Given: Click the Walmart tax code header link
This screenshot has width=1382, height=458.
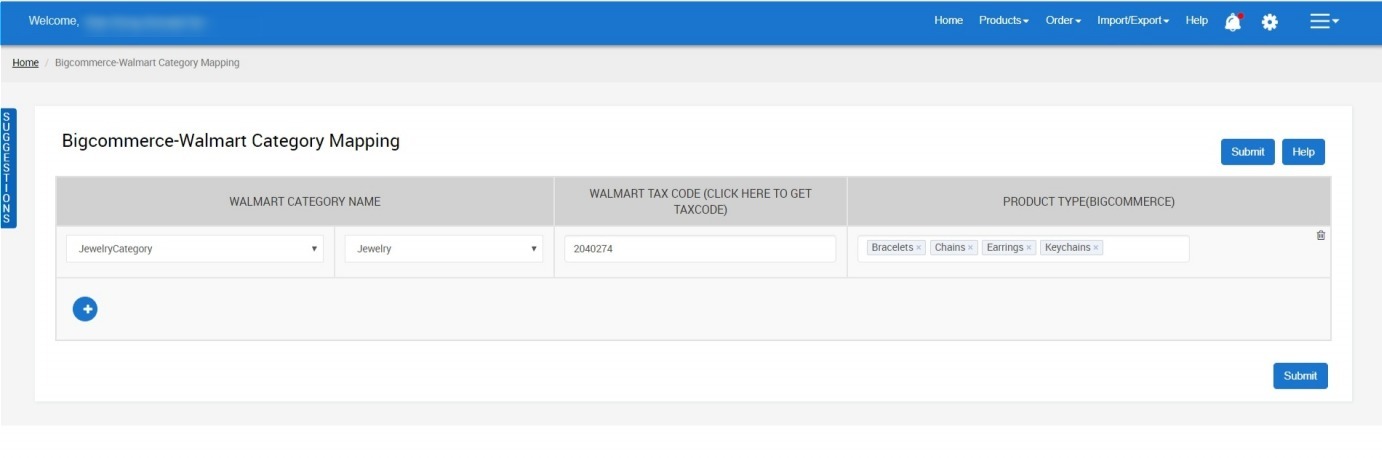Looking at the screenshot, I should point(700,201).
